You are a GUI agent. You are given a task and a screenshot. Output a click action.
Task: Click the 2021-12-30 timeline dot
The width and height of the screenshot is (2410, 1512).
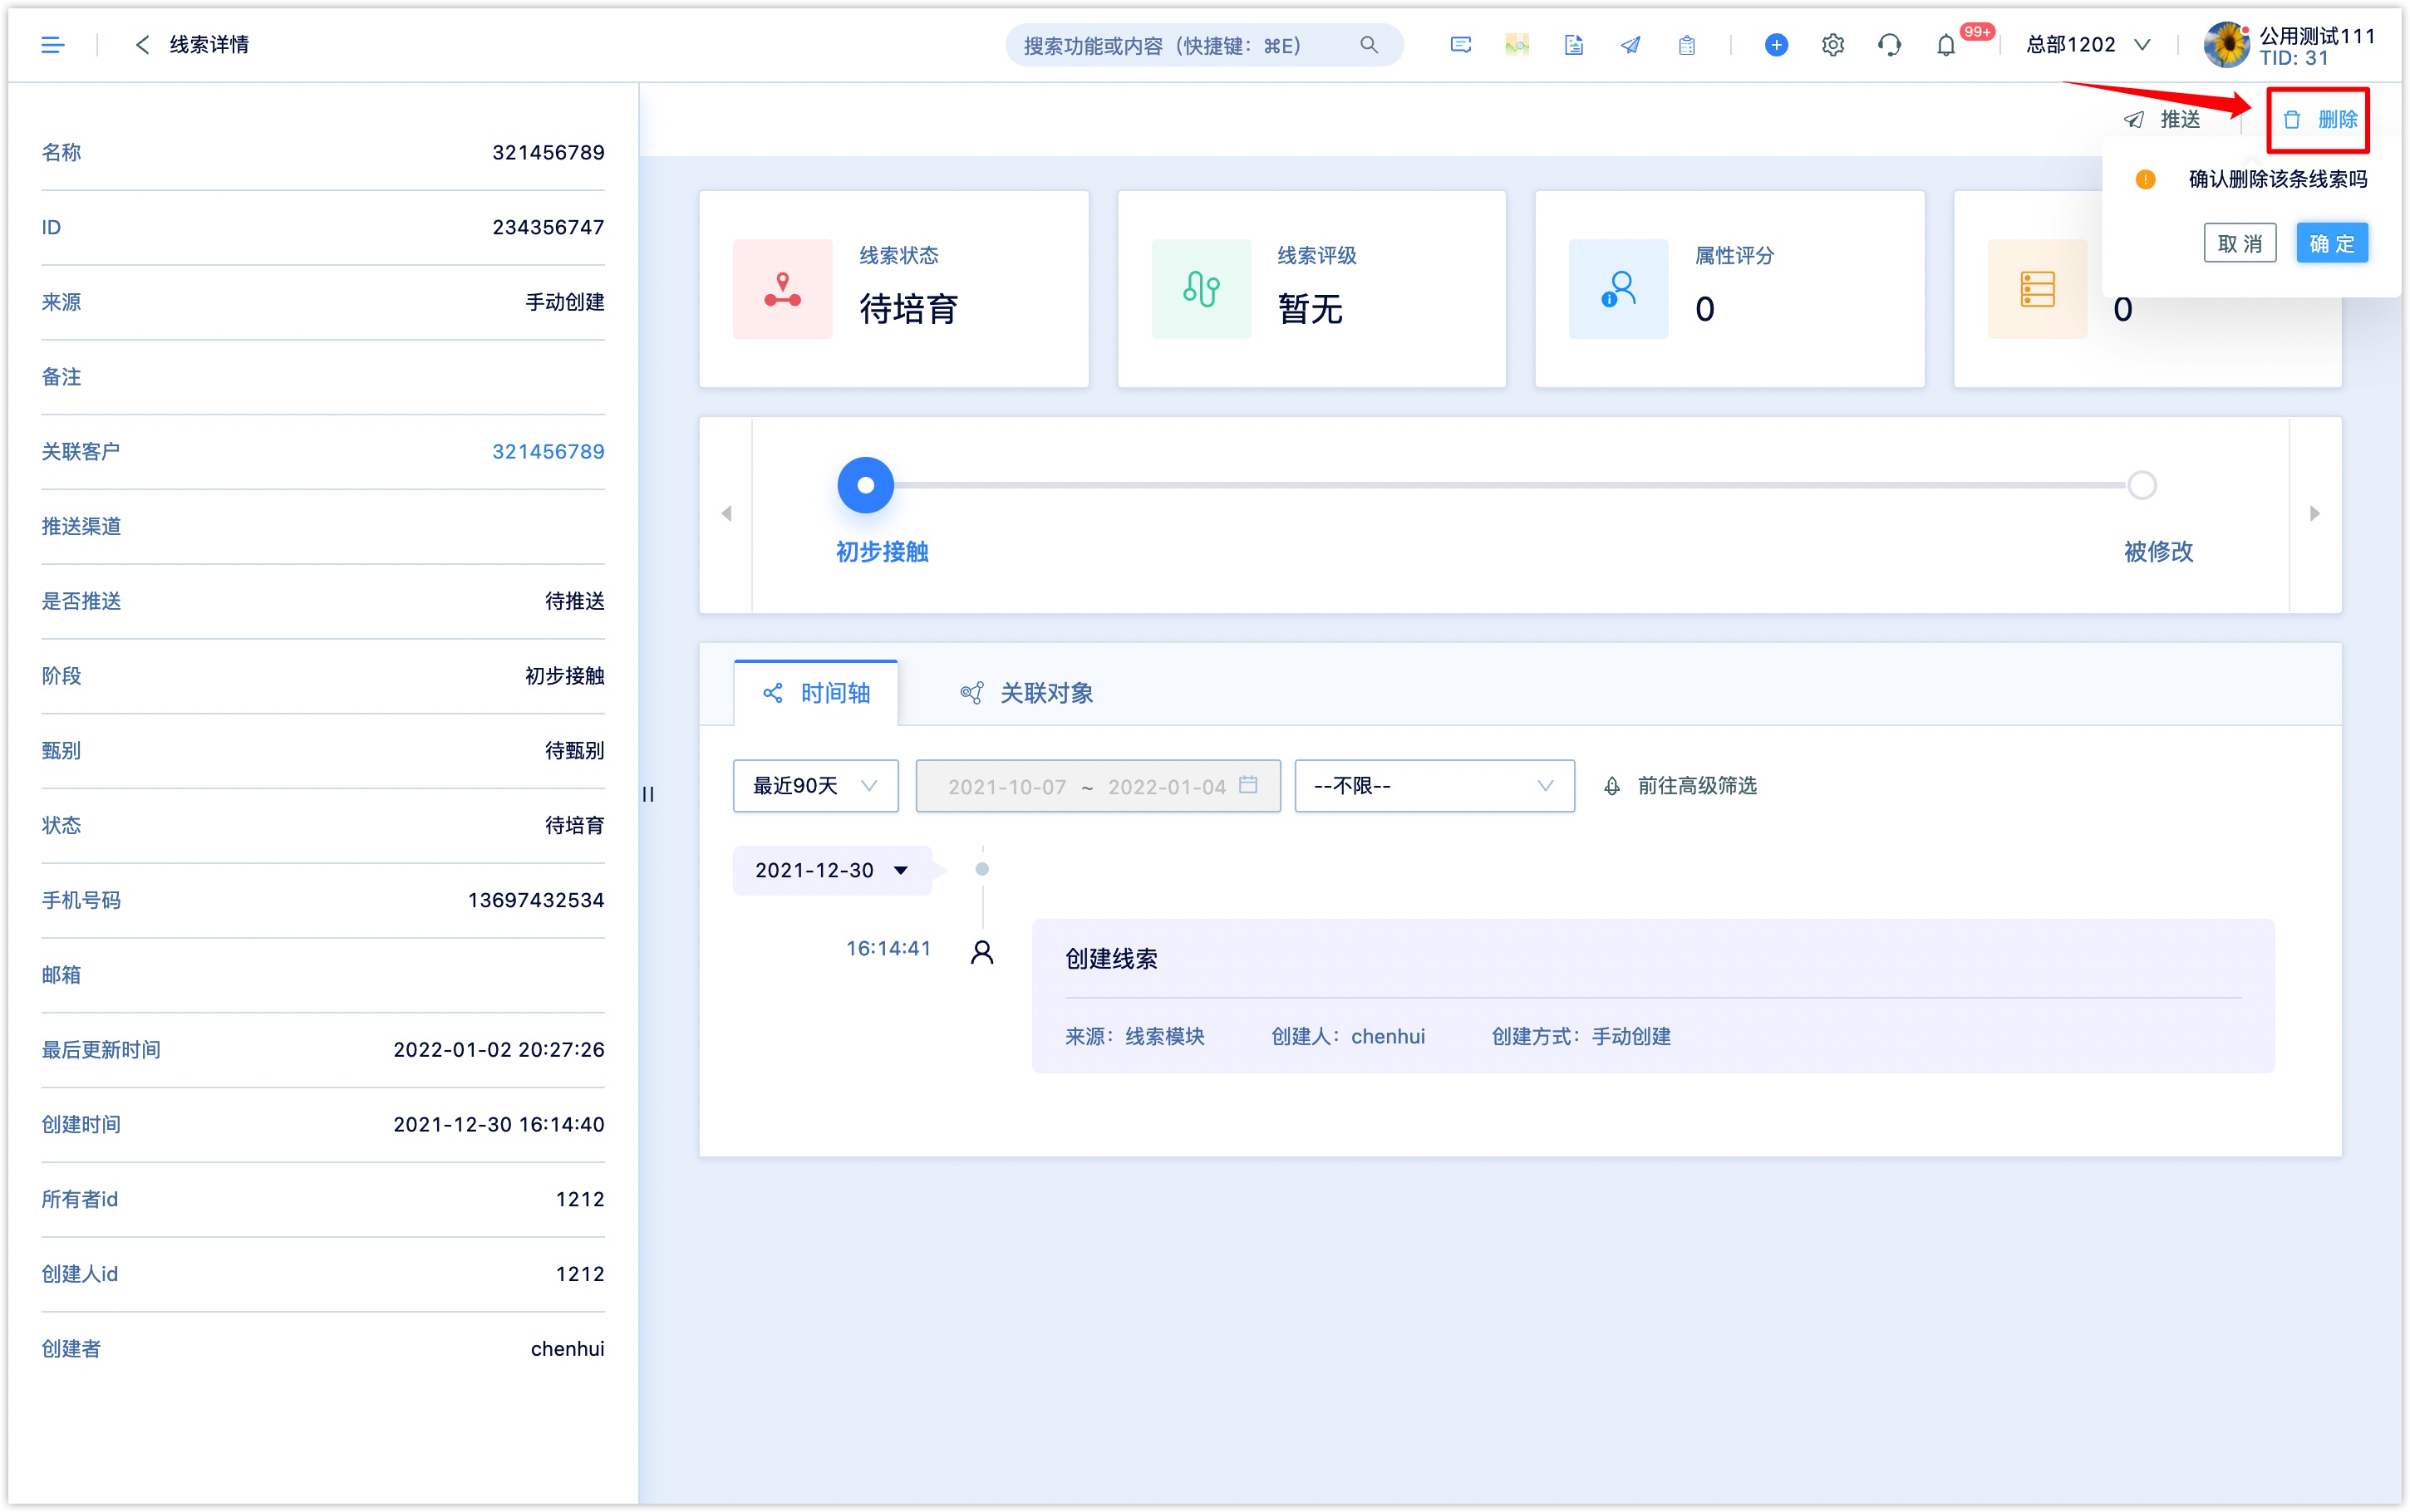click(982, 869)
